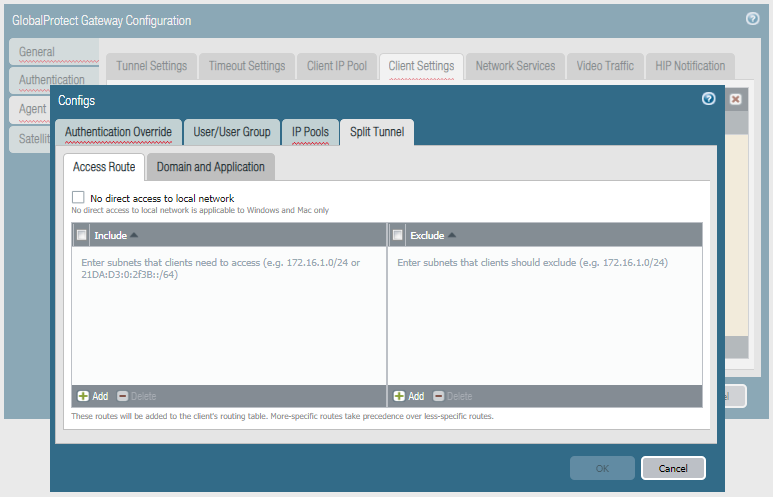Viewport: 773px width, 497px height.
Task: Select the Access Route sub-tab
Action: pyautogui.click(x=104, y=167)
